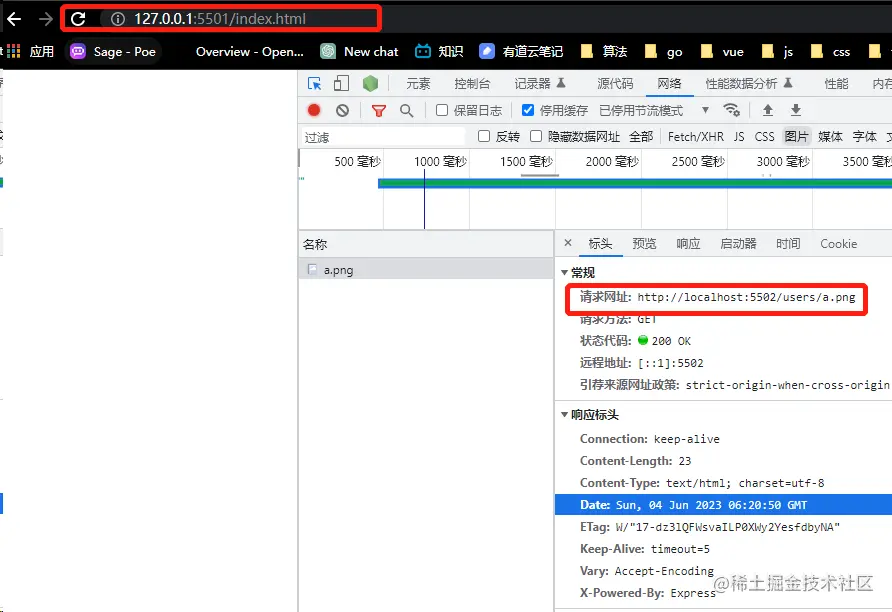Switch to the 网络 panel tab
Viewport: 892px width, 612px height.
point(670,84)
